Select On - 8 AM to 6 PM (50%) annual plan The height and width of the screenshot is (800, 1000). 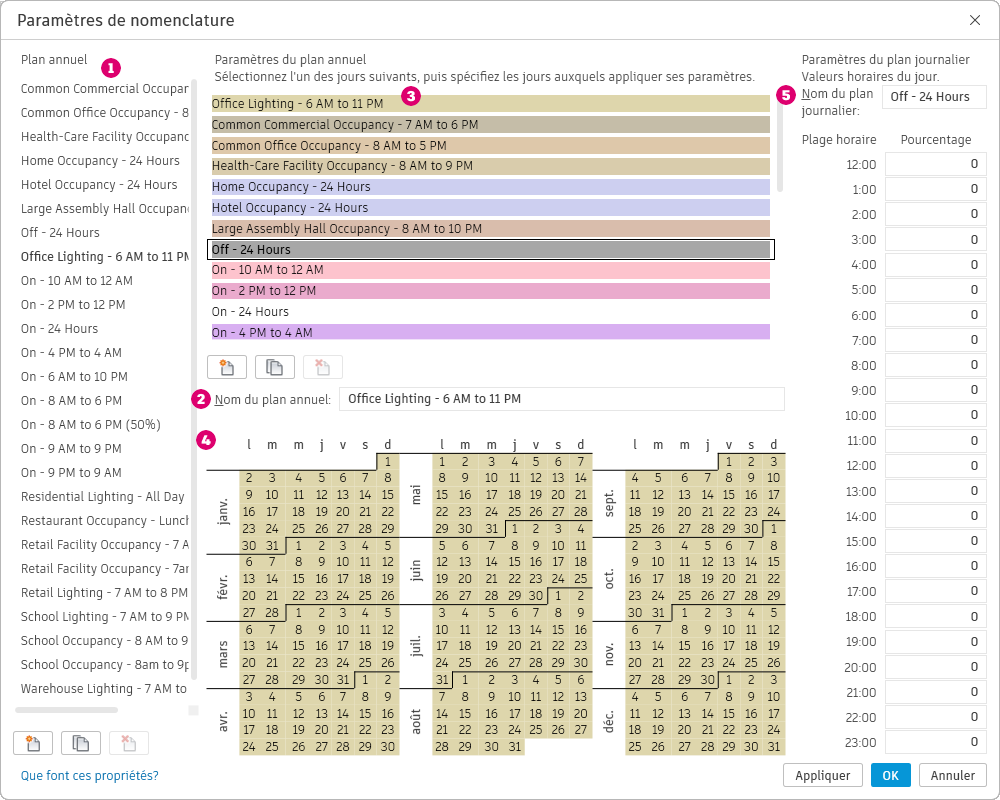point(91,425)
